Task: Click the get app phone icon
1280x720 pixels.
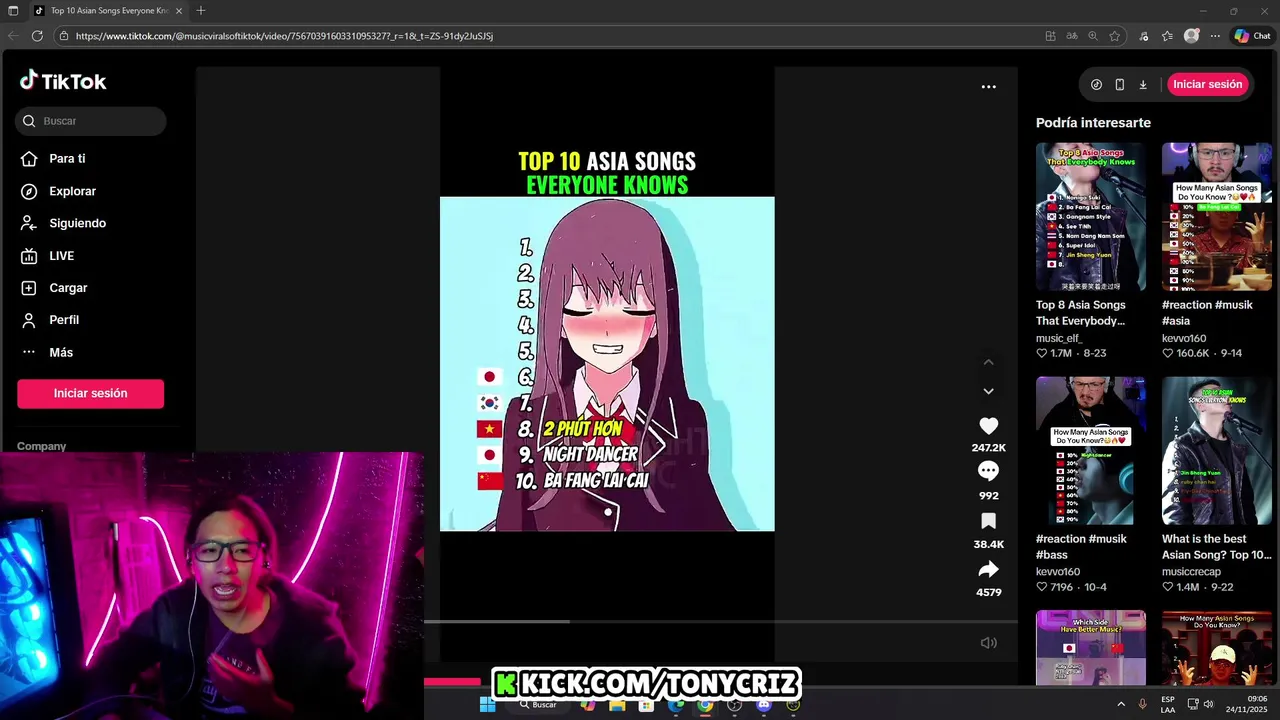Action: (x=1119, y=85)
